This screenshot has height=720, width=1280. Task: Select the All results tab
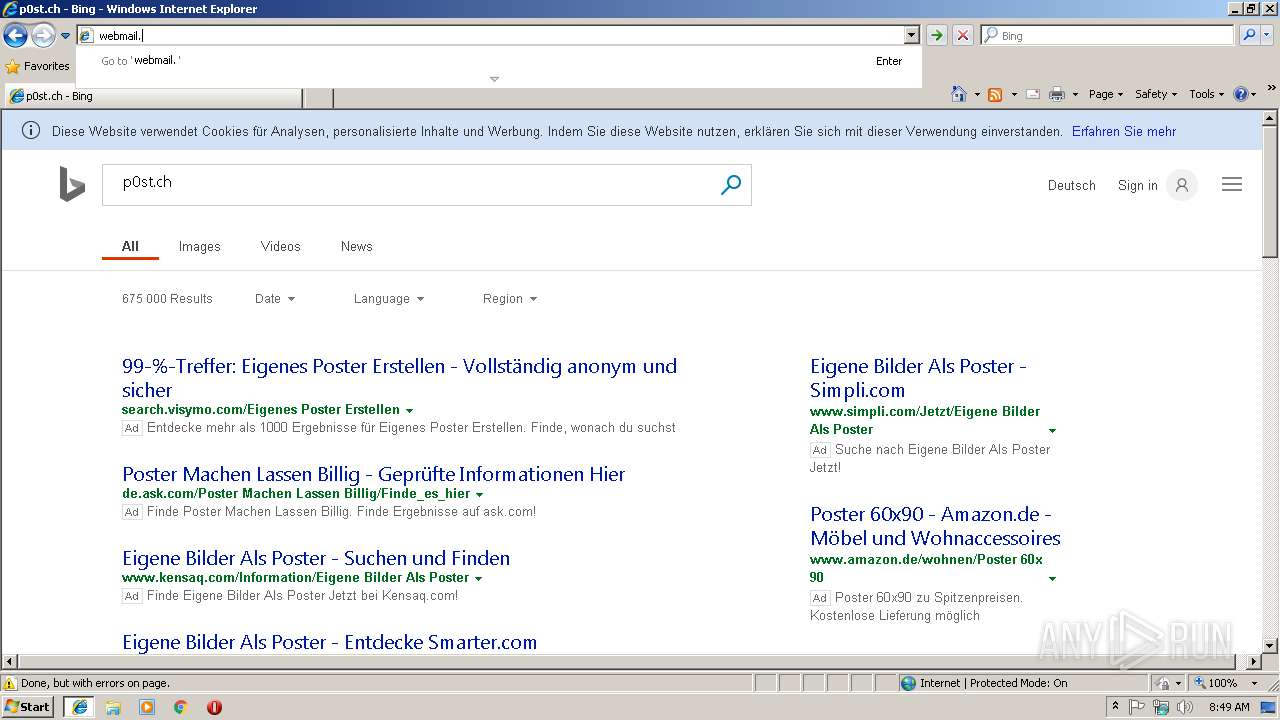(130, 246)
